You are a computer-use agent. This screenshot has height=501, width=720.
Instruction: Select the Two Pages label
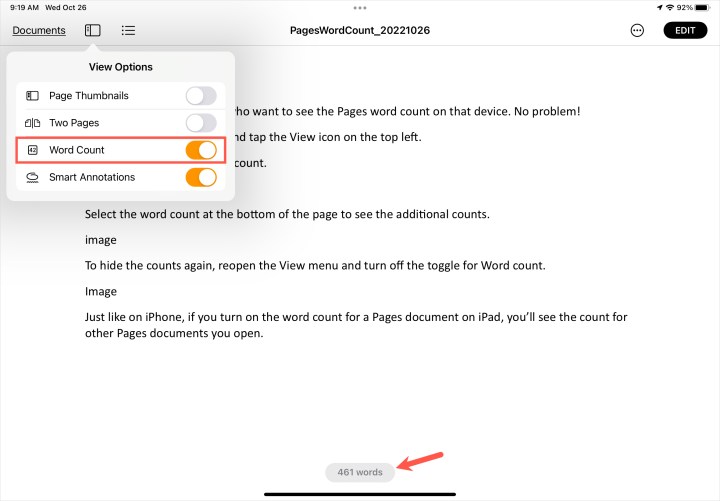pyautogui.click(x=74, y=123)
